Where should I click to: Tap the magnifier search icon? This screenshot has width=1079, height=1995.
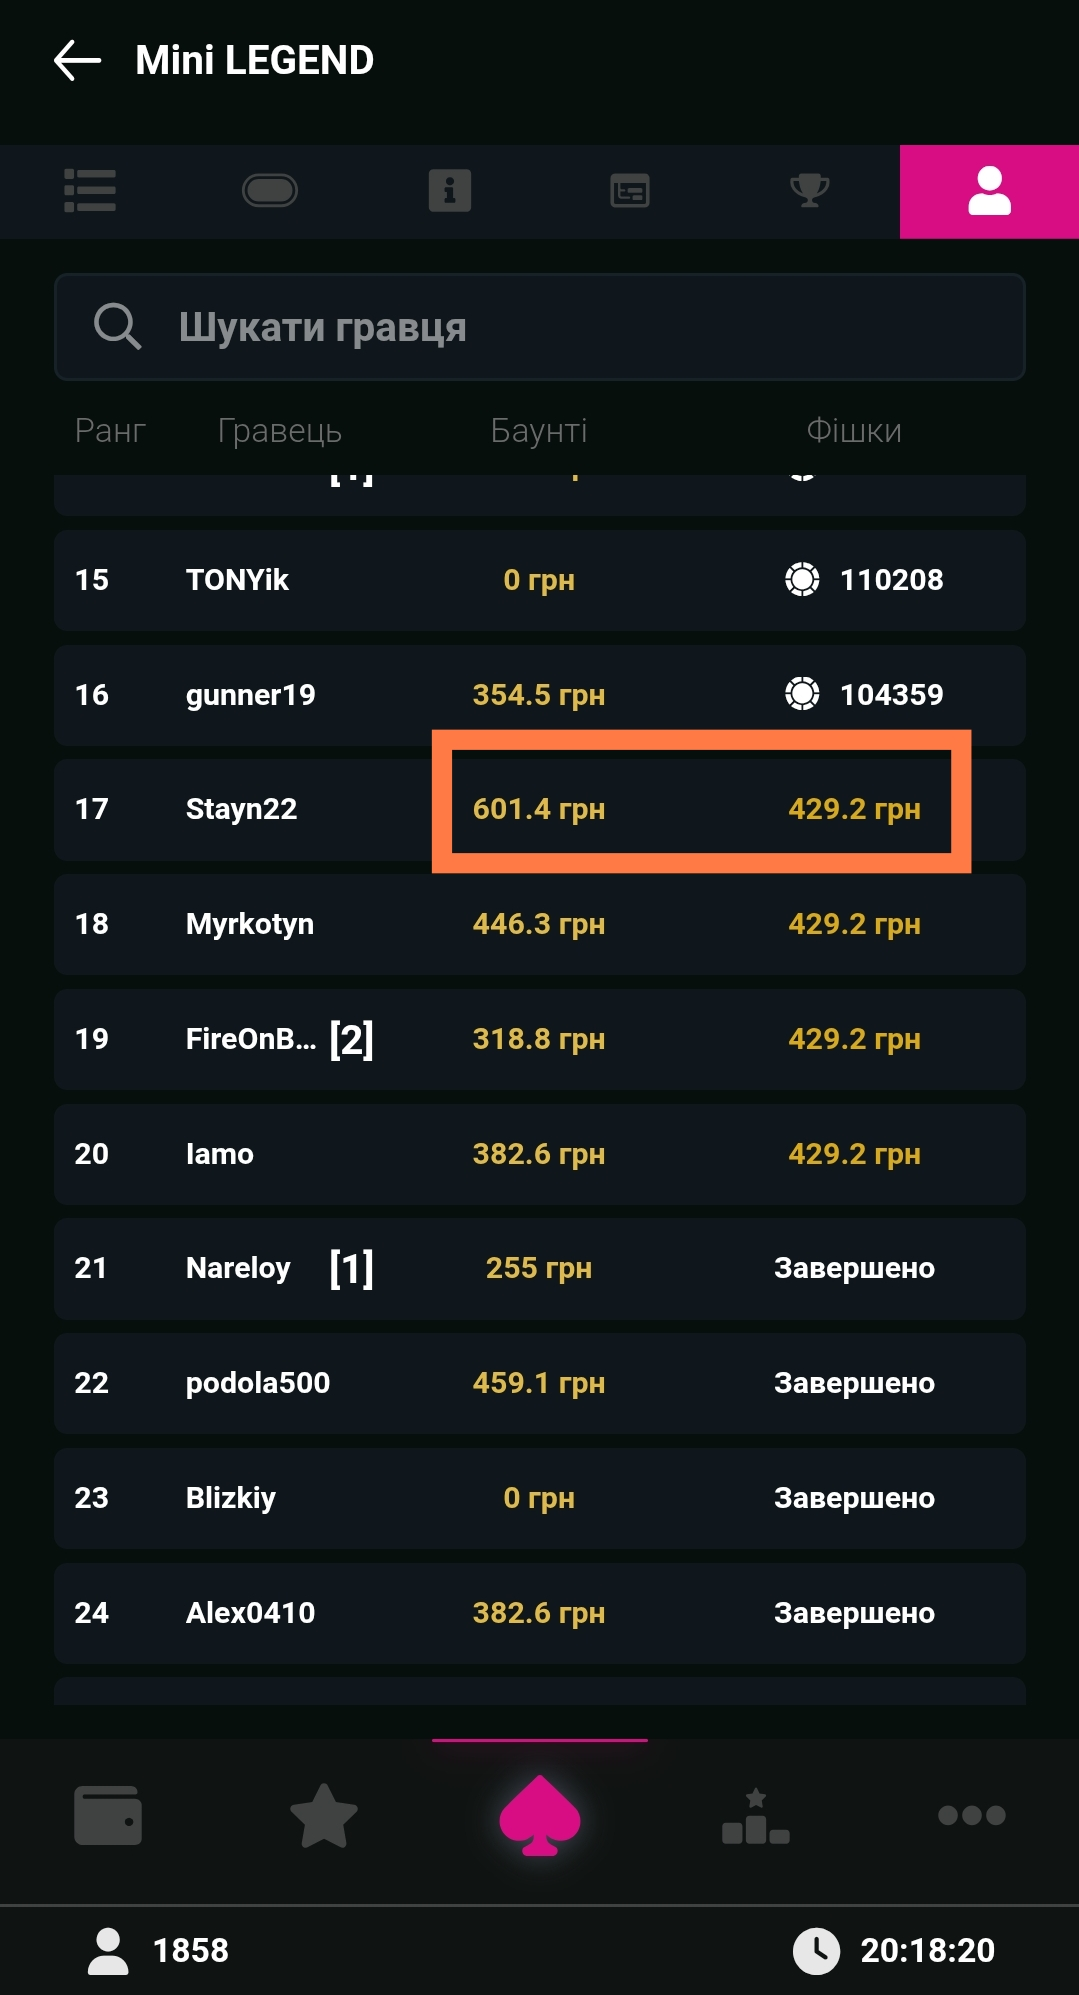(117, 327)
